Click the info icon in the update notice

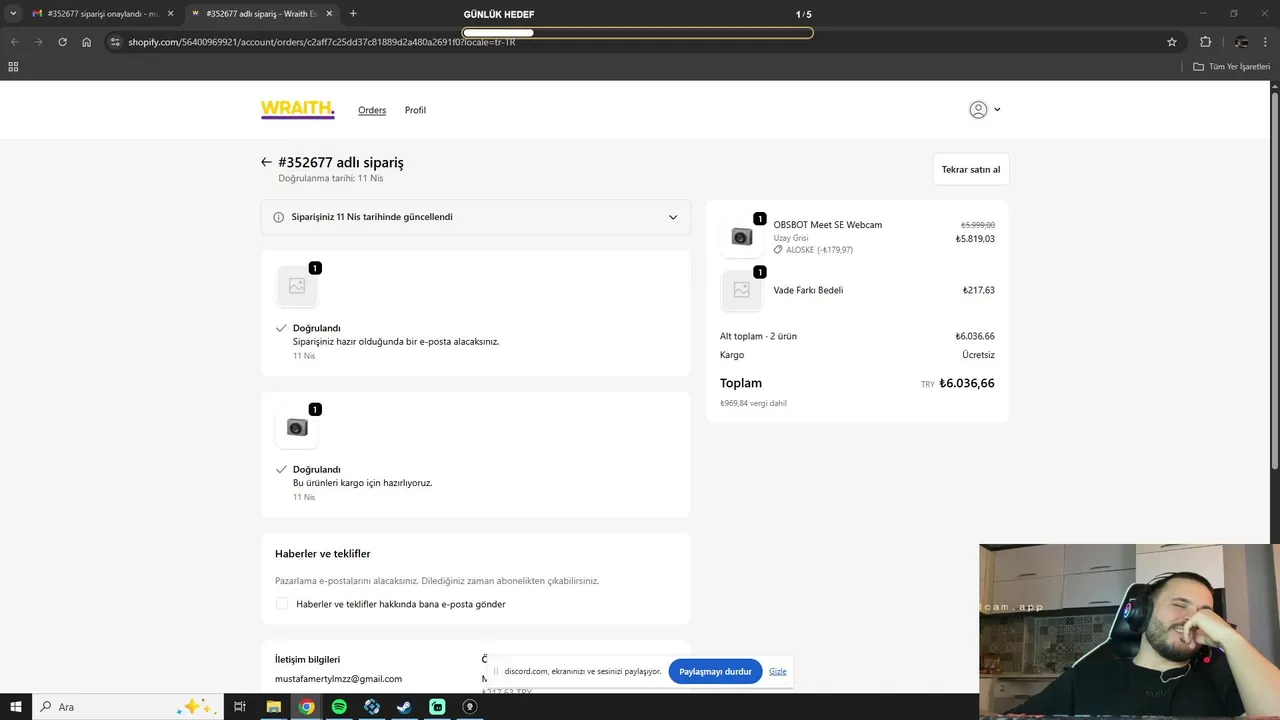[x=279, y=217]
